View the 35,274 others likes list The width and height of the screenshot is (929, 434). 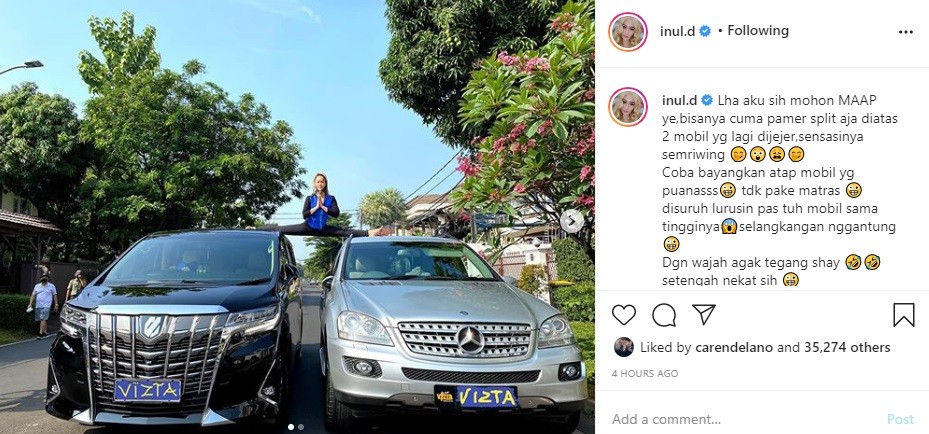click(847, 348)
